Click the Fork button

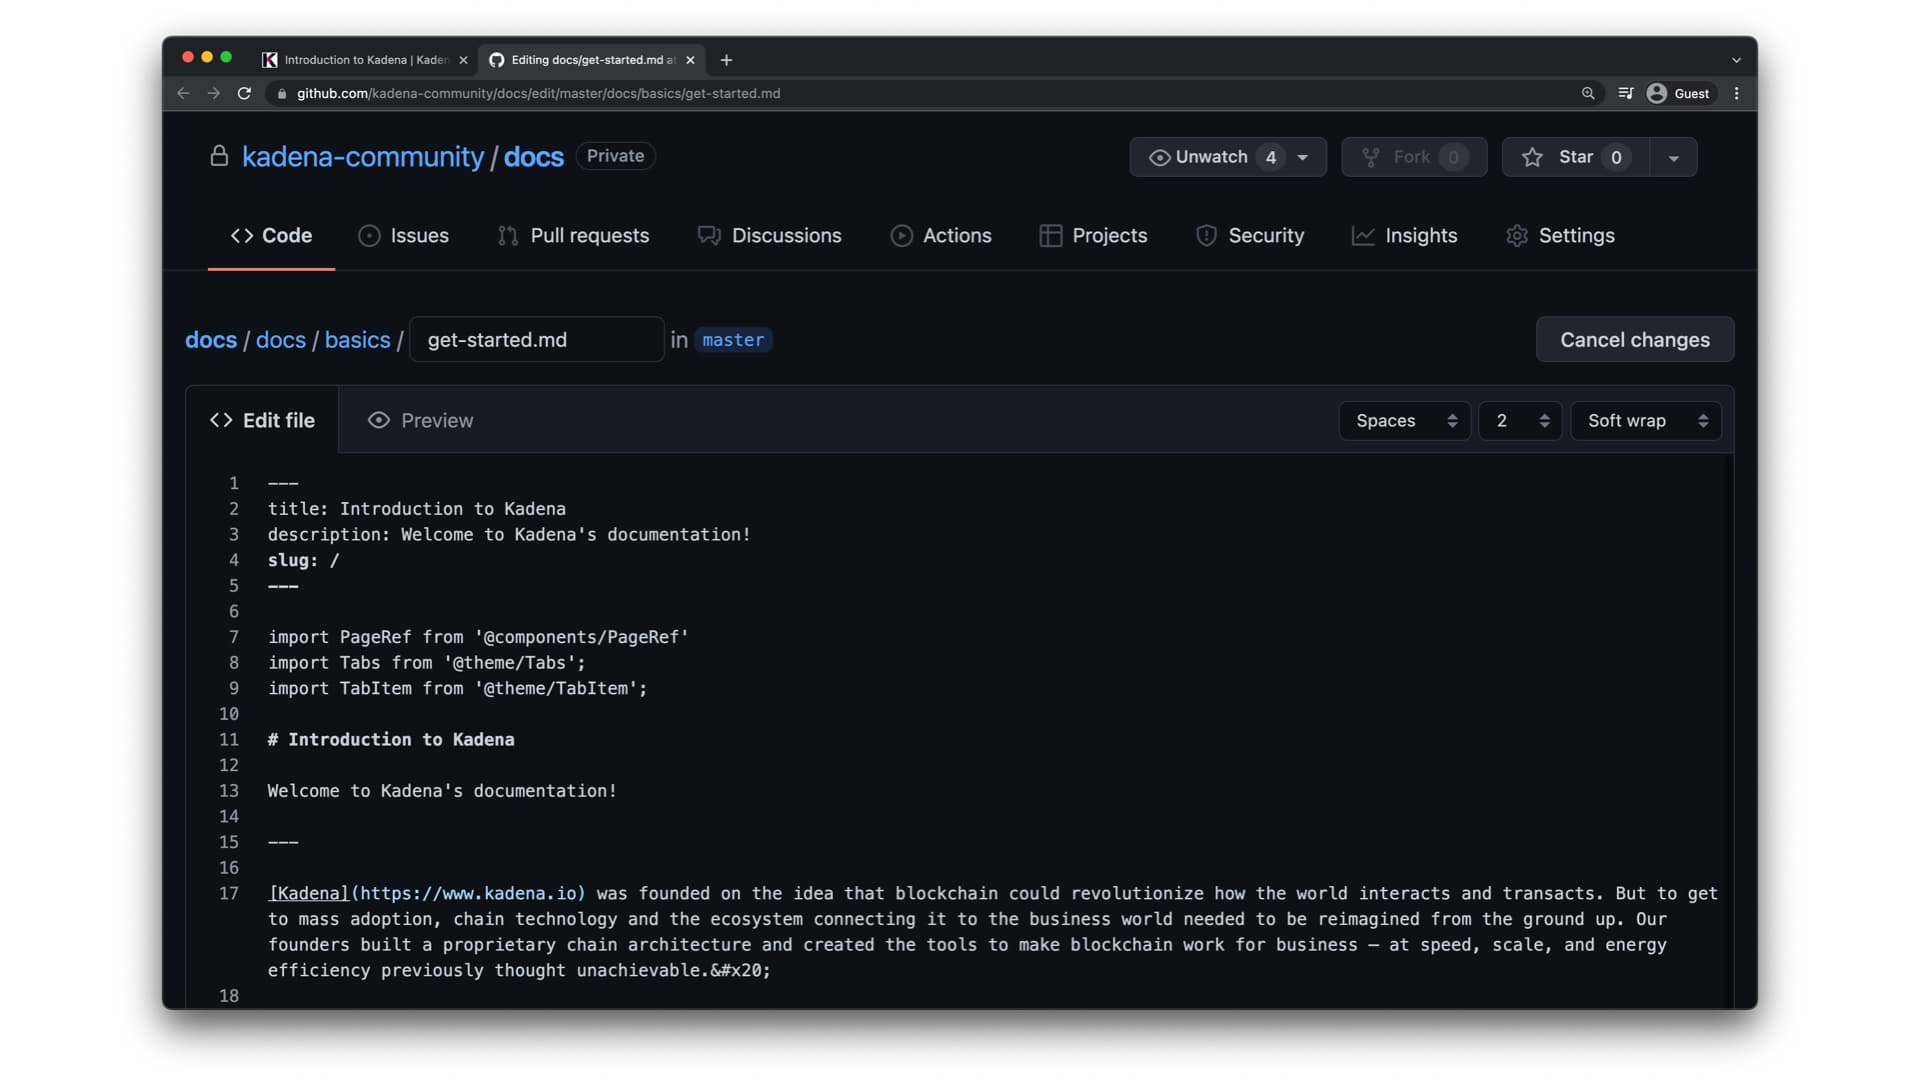point(1414,157)
